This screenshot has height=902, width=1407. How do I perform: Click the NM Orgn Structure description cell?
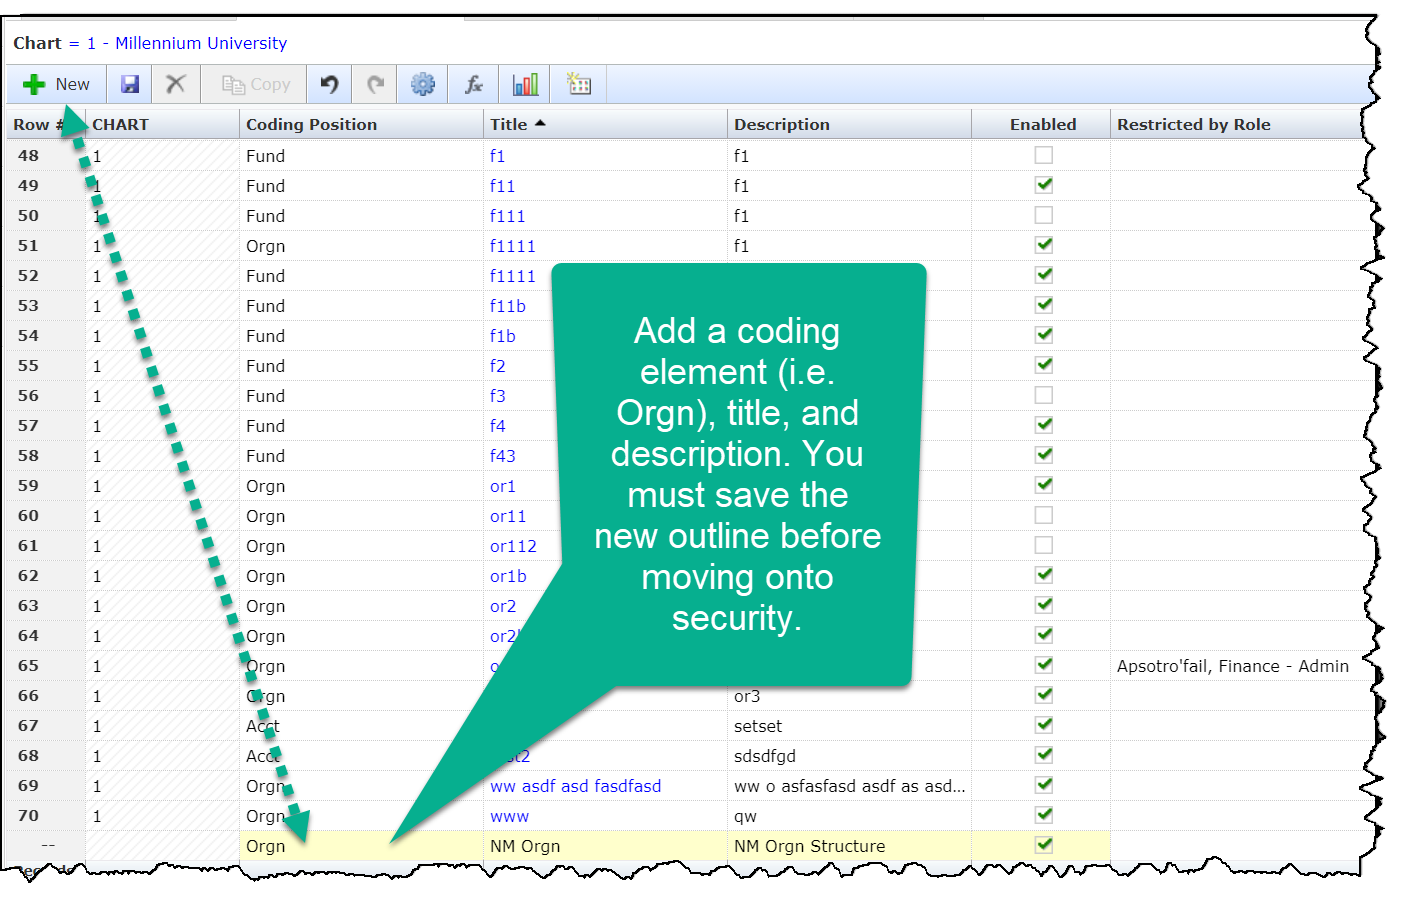coord(809,846)
